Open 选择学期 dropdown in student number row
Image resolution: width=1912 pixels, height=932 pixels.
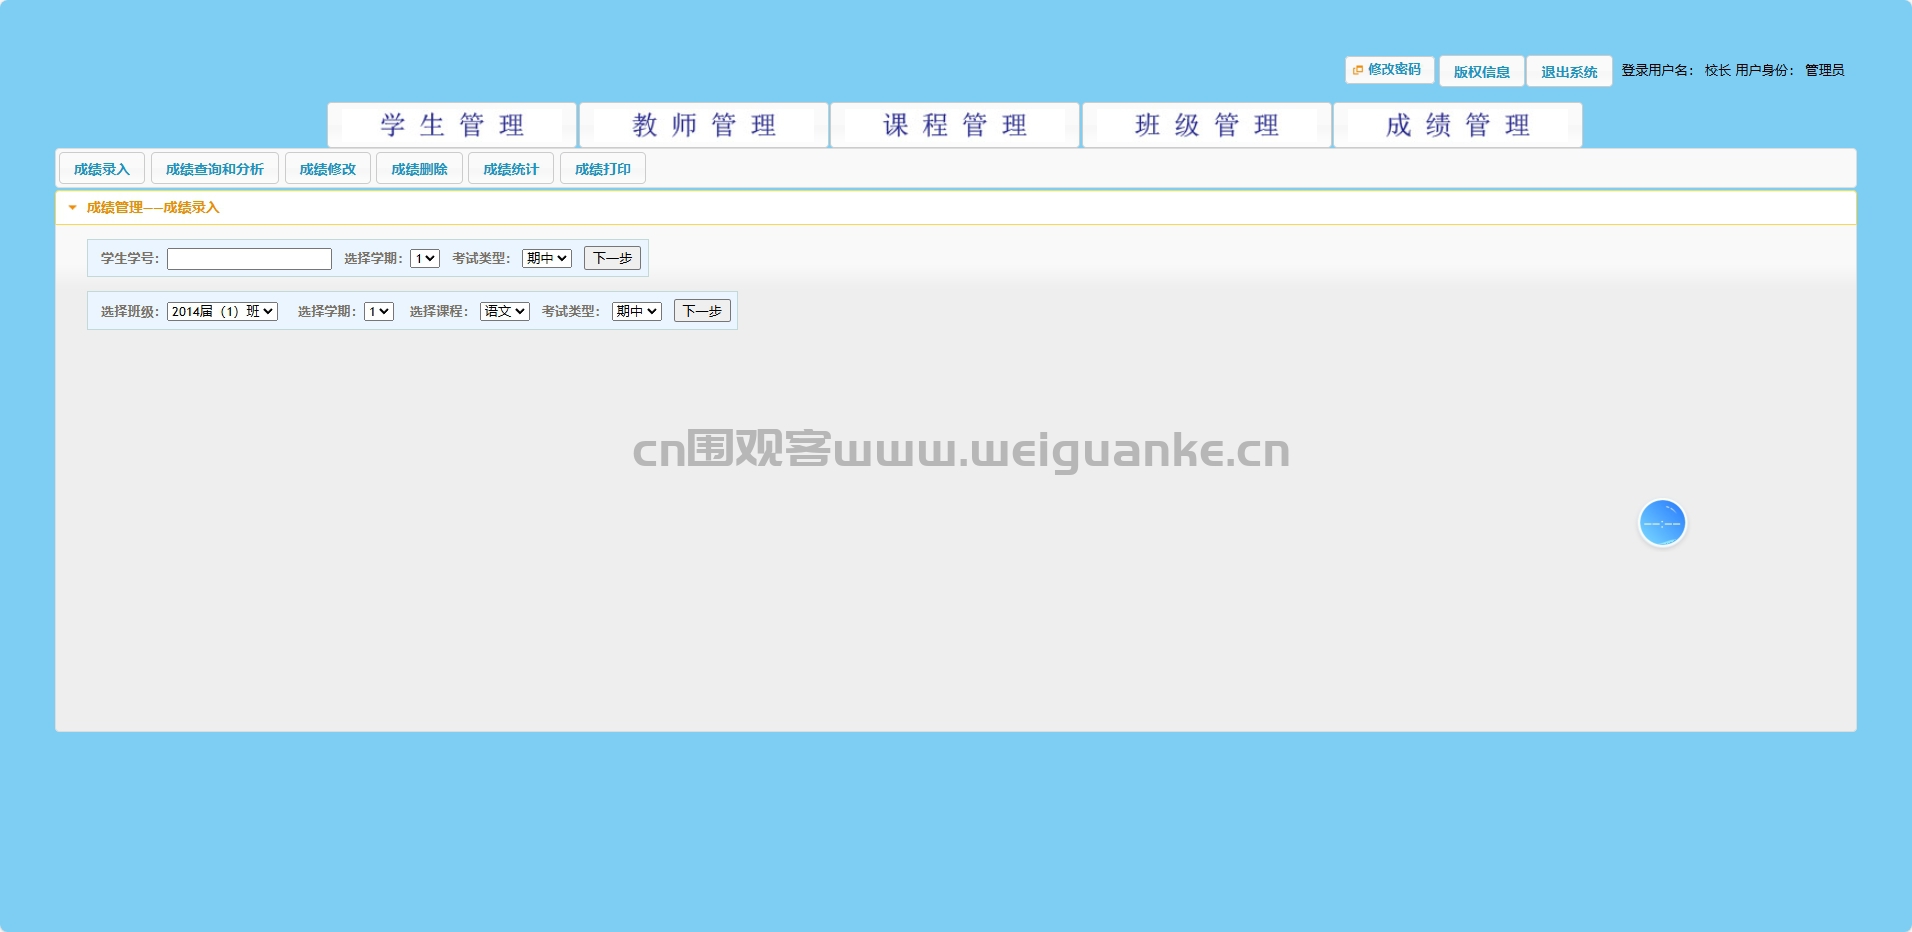[x=425, y=258]
